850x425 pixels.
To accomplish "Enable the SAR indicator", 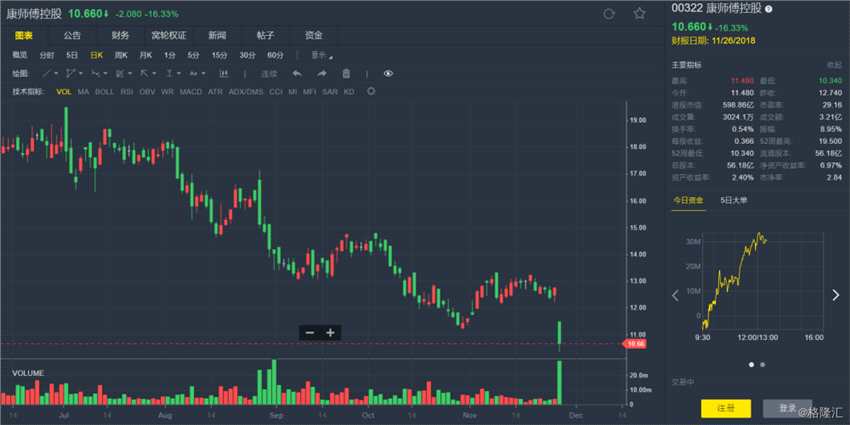I will pyautogui.click(x=330, y=92).
